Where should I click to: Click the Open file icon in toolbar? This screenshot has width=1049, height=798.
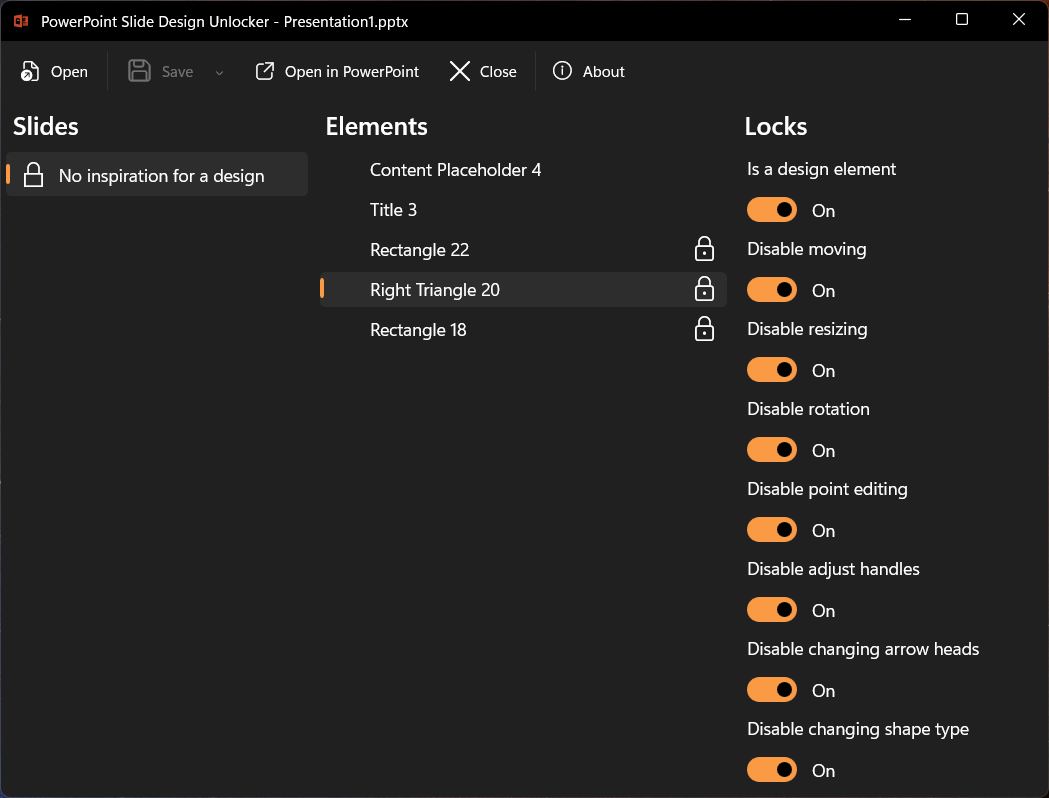(x=31, y=72)
